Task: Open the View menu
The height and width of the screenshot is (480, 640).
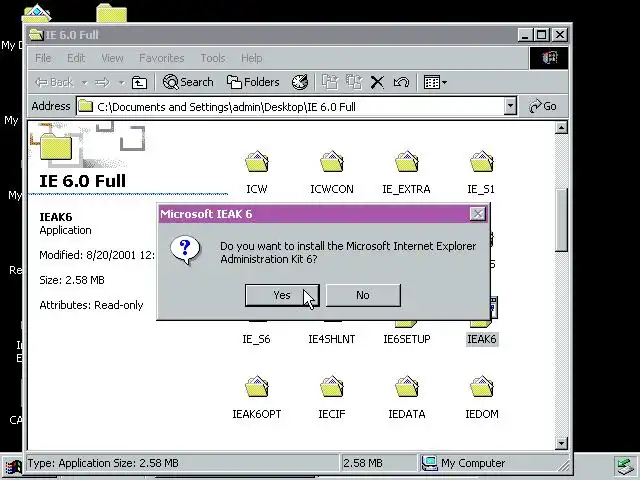Action: pos(112,58)
